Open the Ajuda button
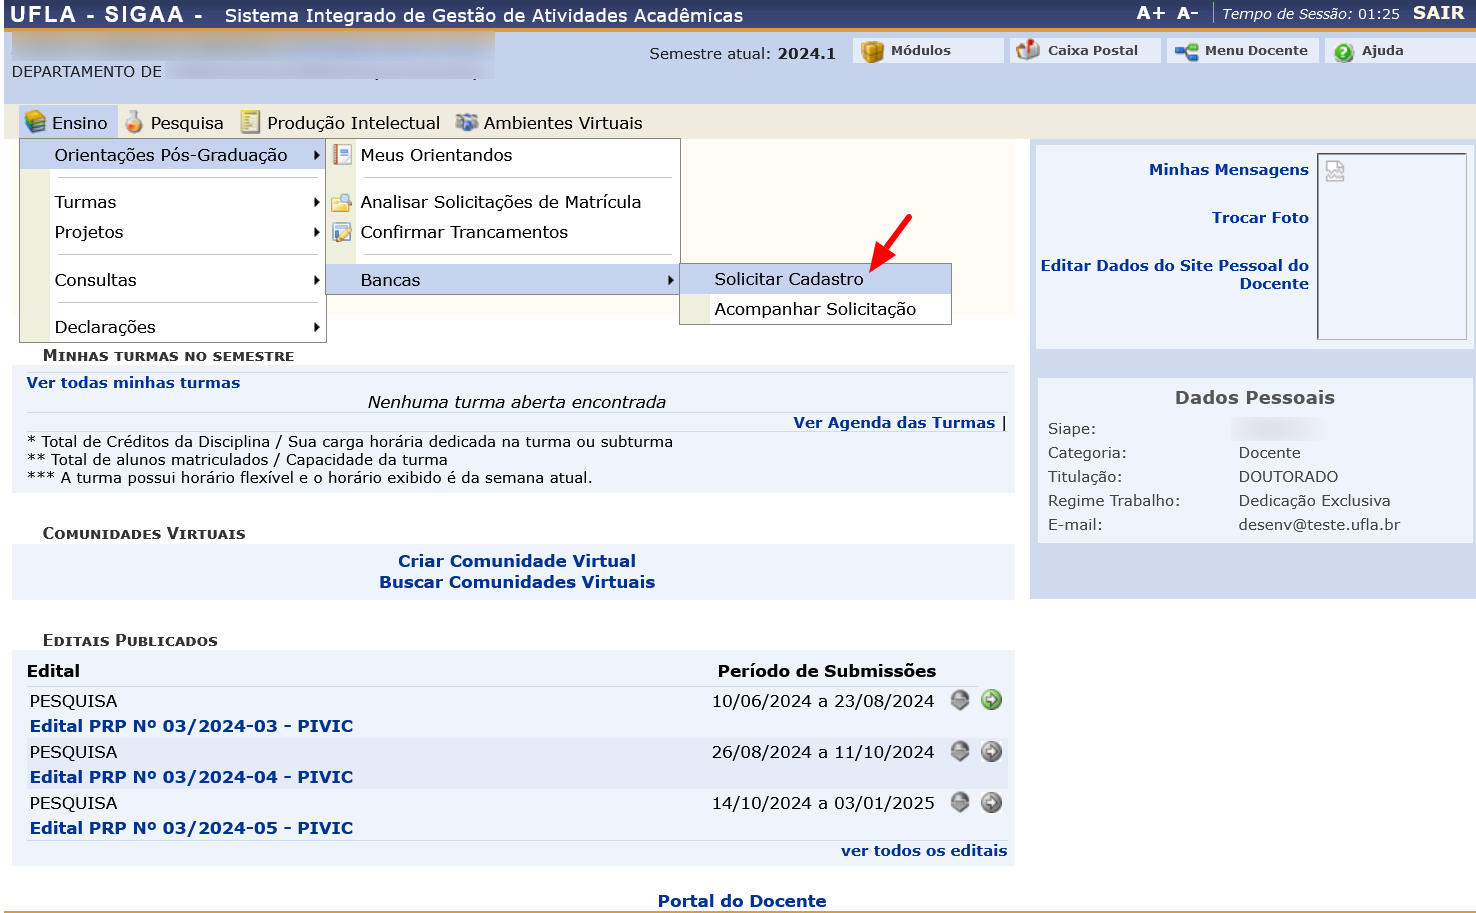 click(x=1400, y=51)
